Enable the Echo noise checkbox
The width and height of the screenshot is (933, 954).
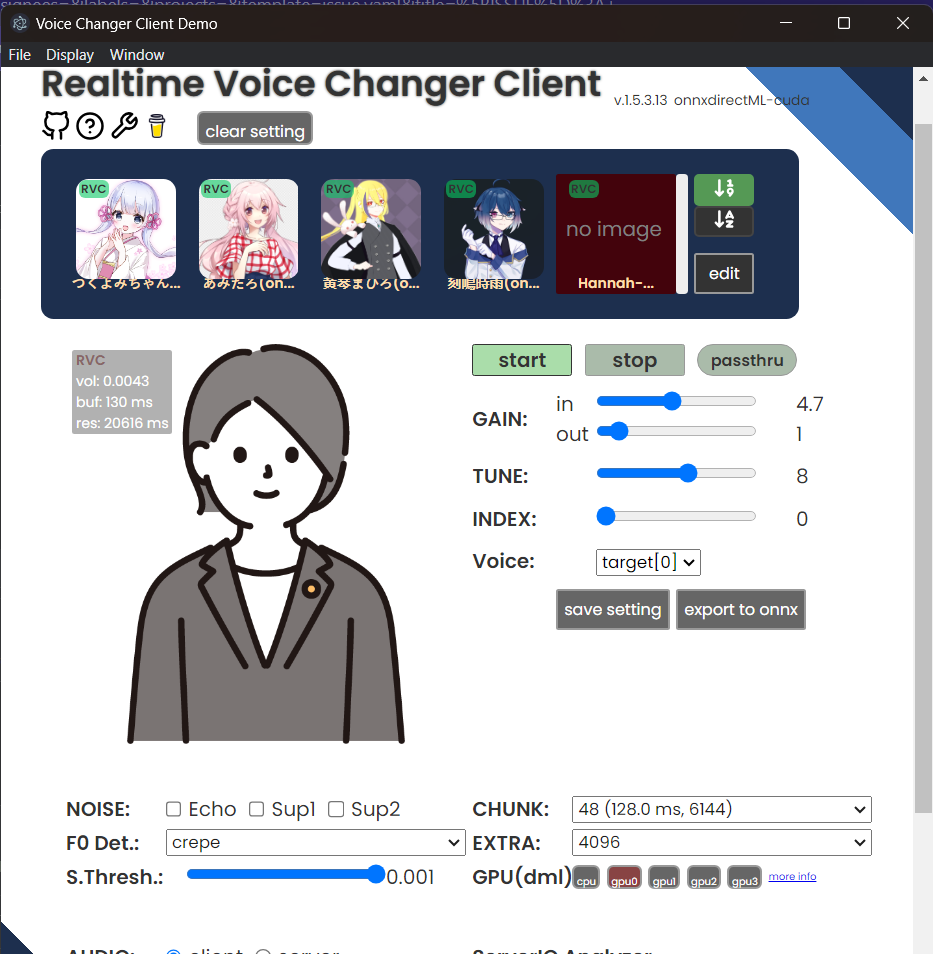(172, 809)
